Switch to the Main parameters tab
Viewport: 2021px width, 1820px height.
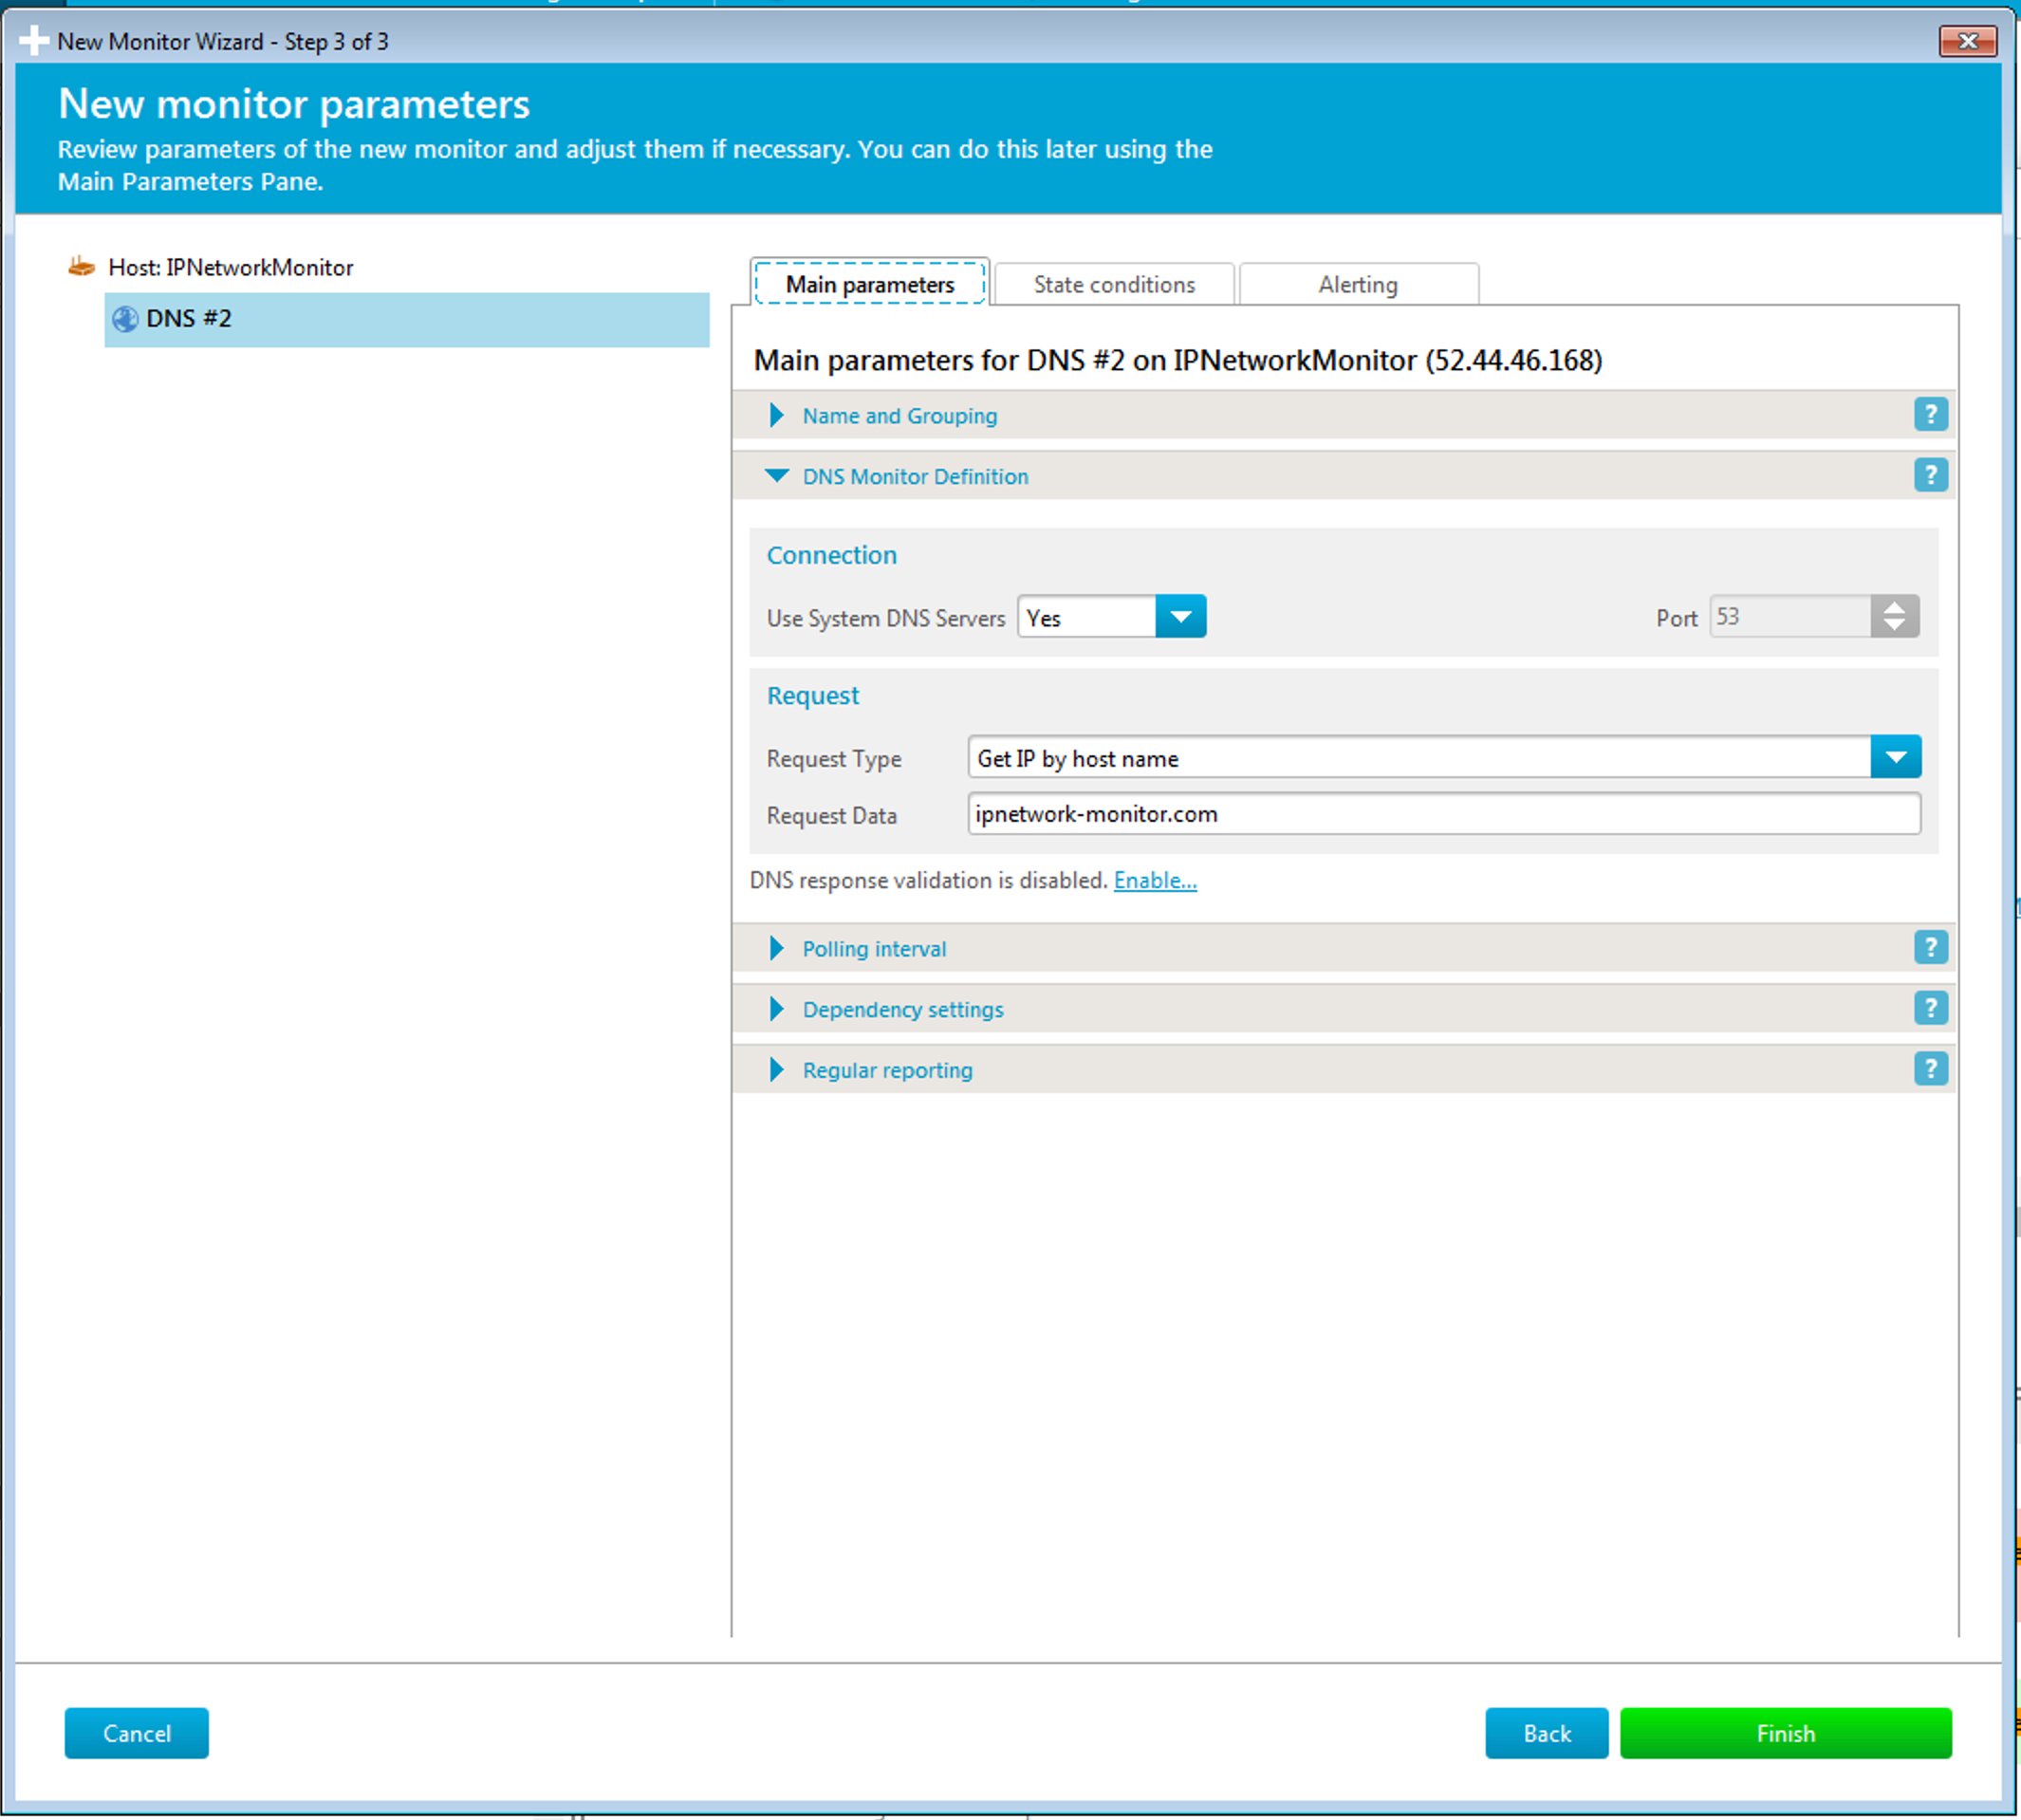[870, 284]
